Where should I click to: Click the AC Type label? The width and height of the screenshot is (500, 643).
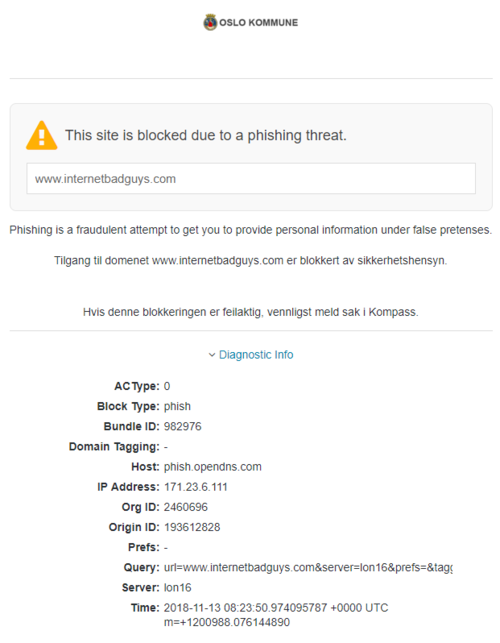coord(137,386)
